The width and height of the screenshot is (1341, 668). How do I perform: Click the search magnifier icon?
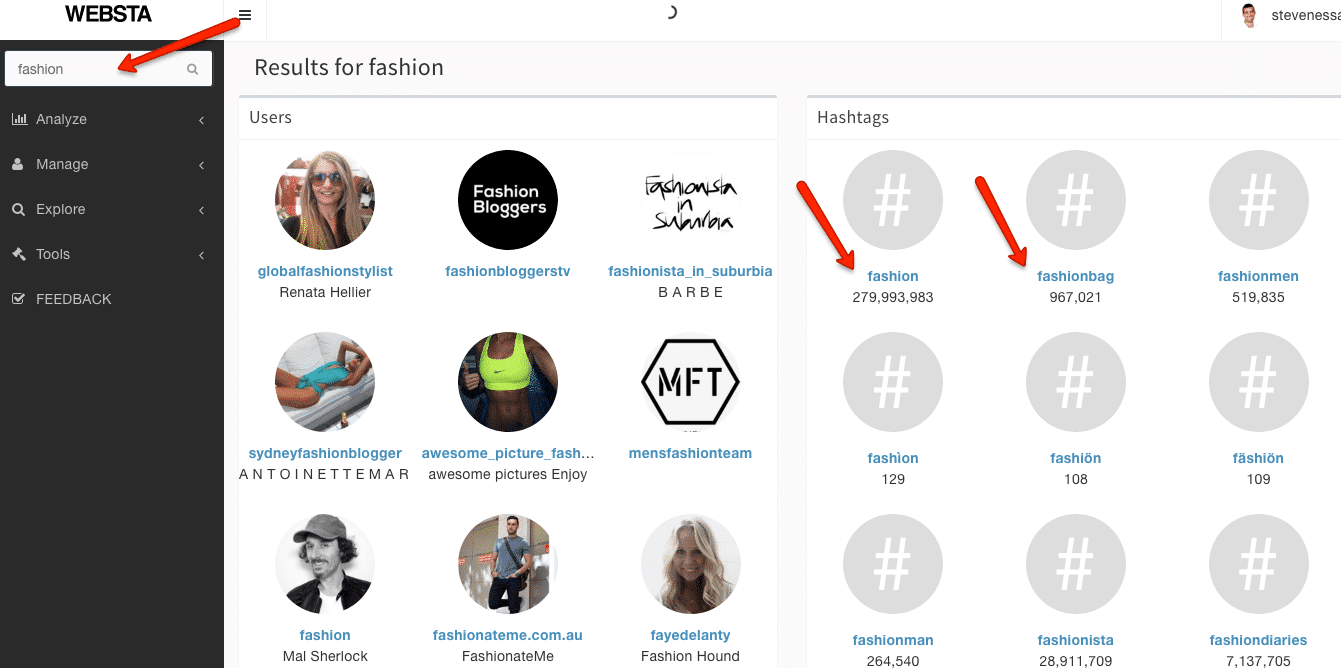click(x=193, y=69)
